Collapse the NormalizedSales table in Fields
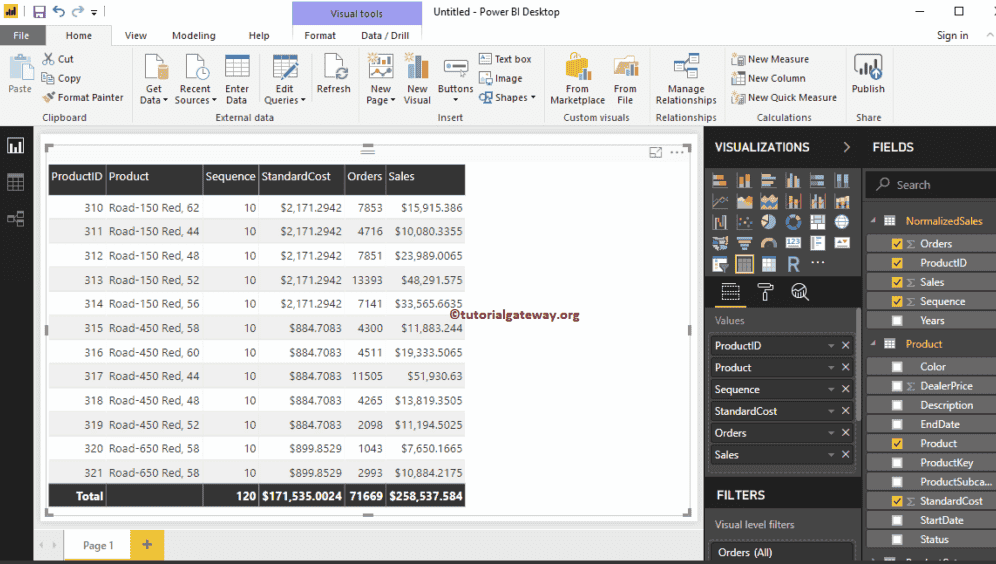This screenshot has height=564, width=996. [872, 221]
